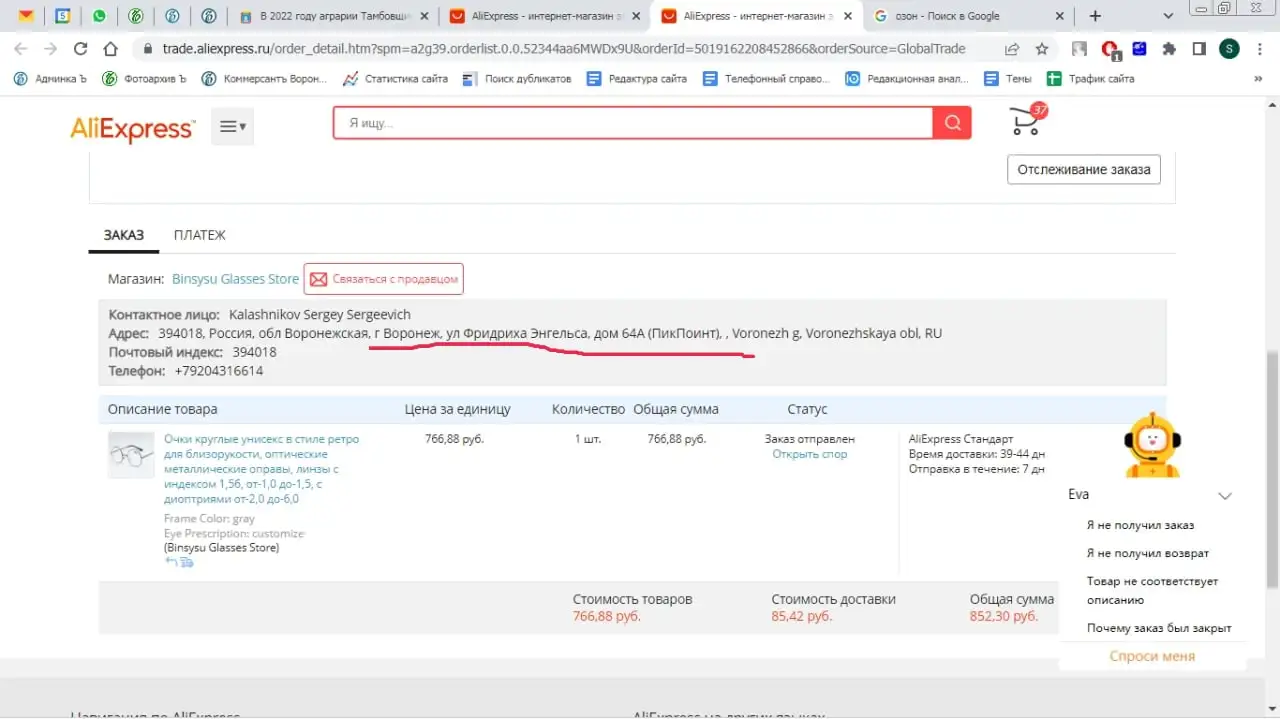Screen dimensions: 1280x719
Task: Open the 'Коммерсантъ Ворон...' bookmark
Action: click(x=265, y=78)
